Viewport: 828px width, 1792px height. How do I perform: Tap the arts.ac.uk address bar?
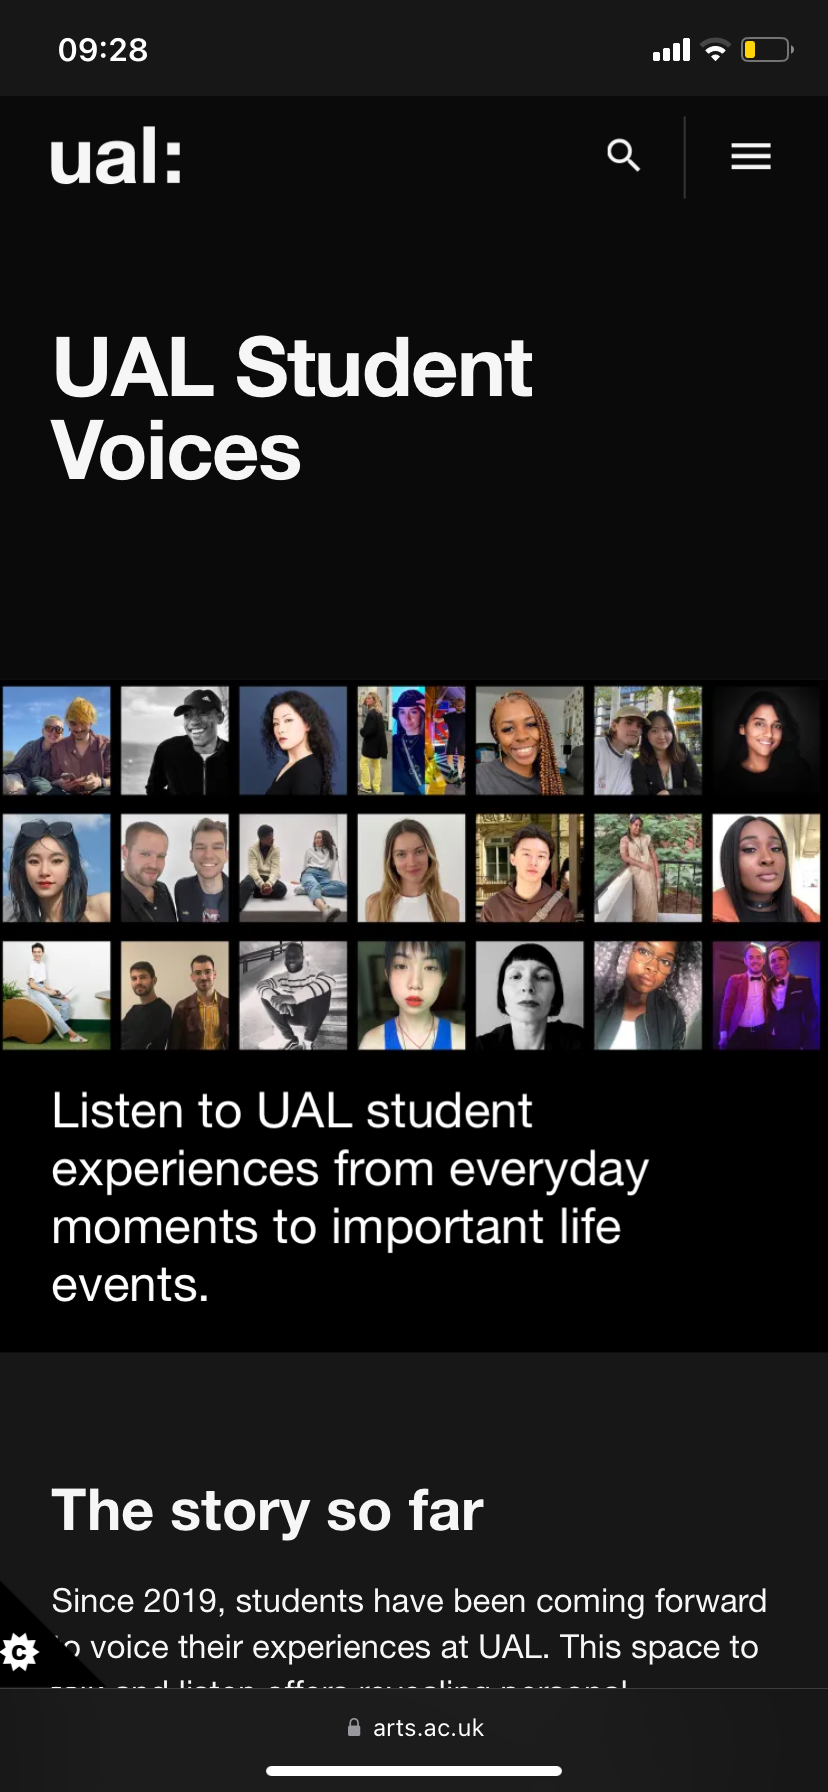tap(414, 1727)
